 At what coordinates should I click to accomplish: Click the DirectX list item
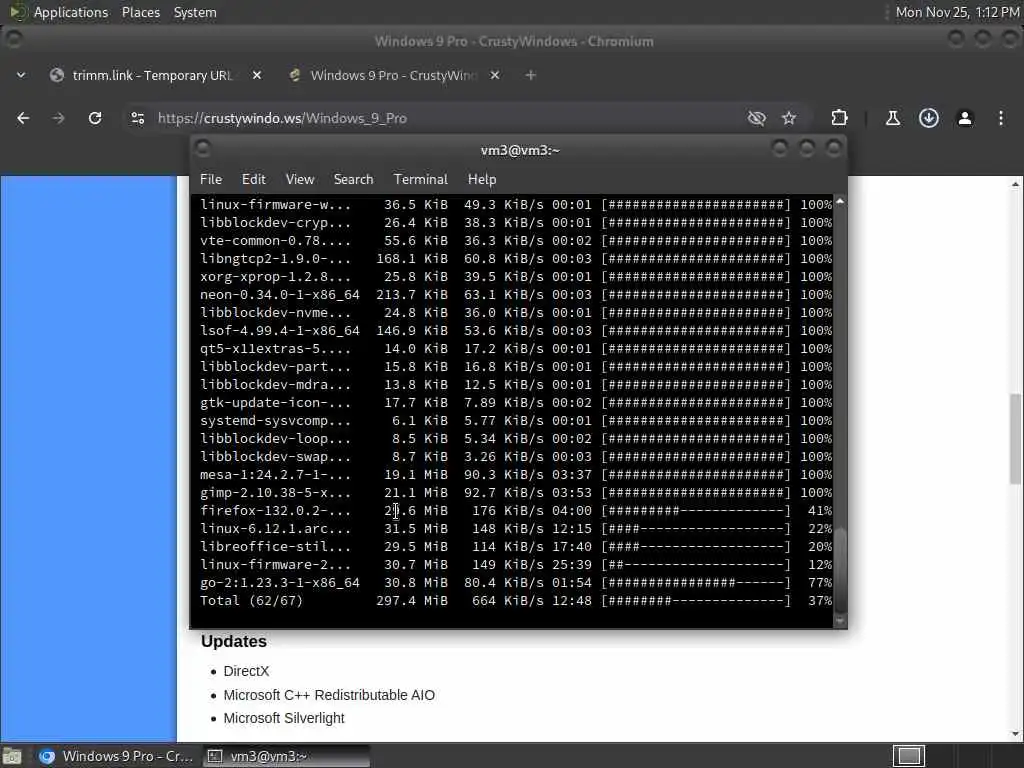click(246, 671)
